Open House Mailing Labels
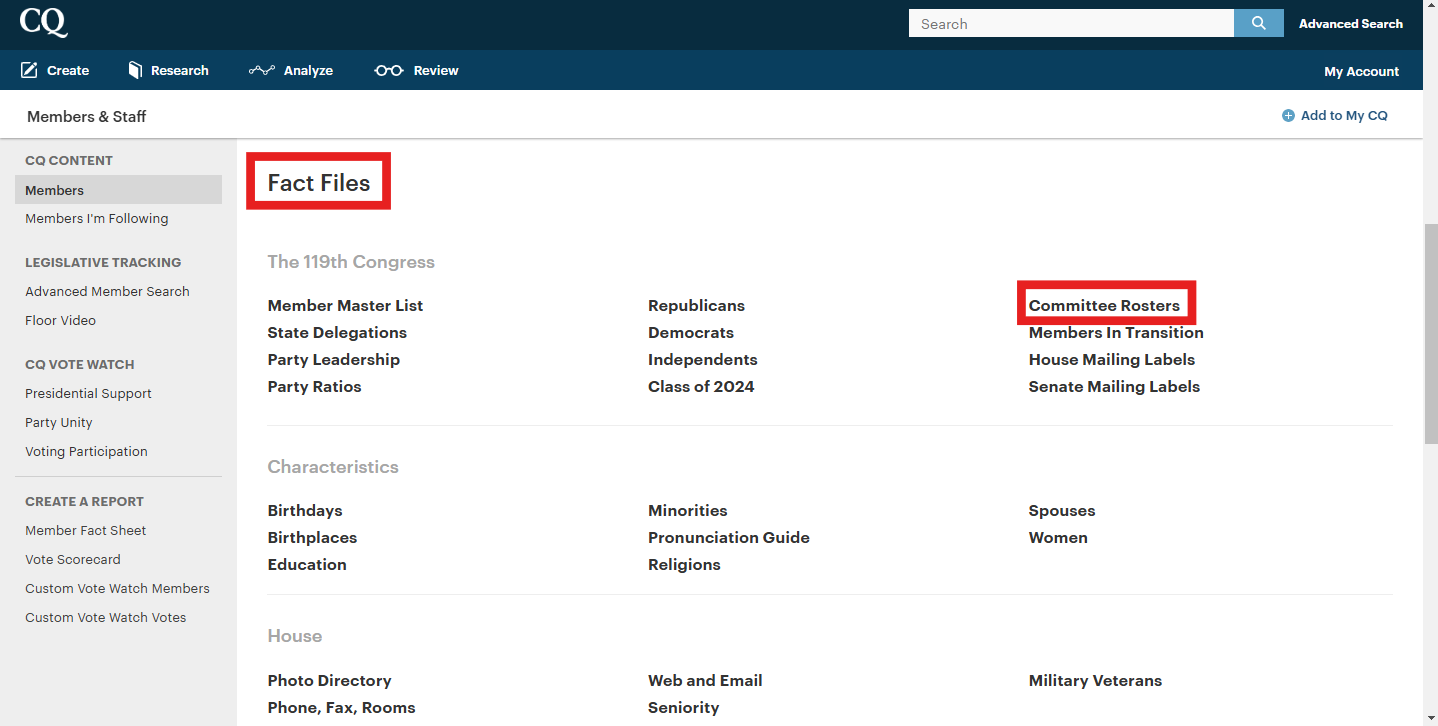 (1112, 359)
